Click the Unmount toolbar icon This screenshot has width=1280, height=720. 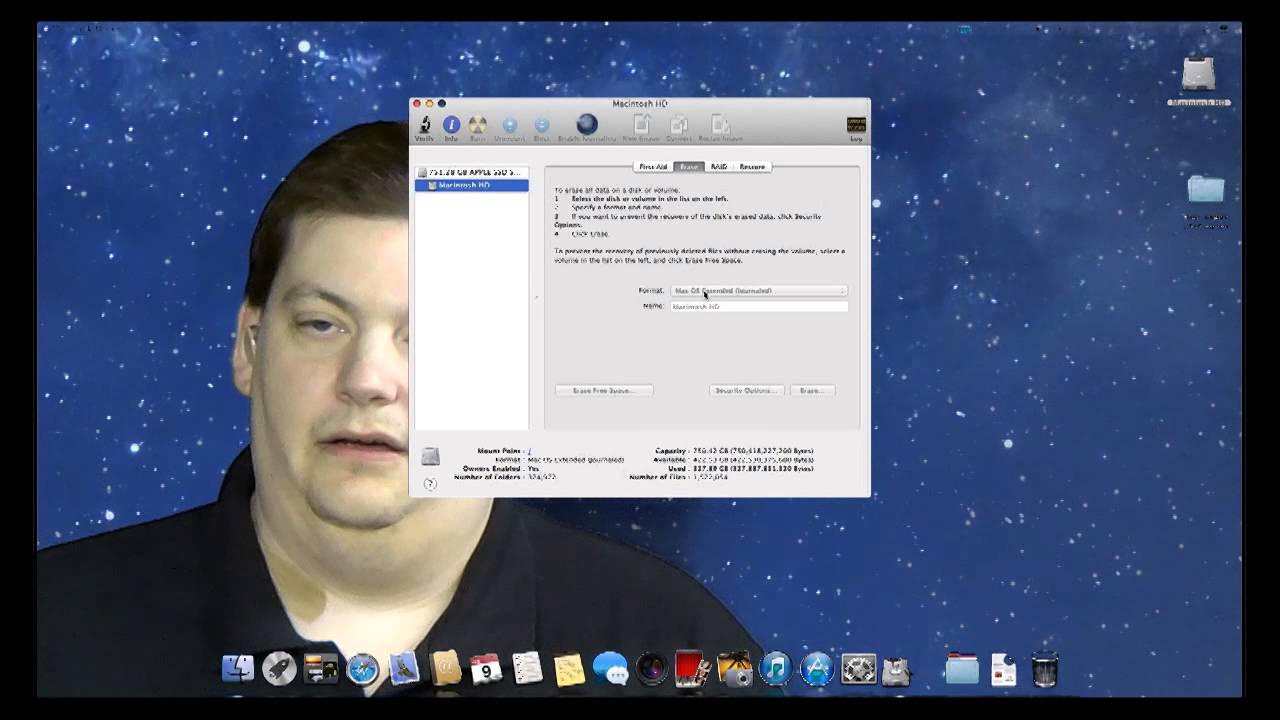510,125
